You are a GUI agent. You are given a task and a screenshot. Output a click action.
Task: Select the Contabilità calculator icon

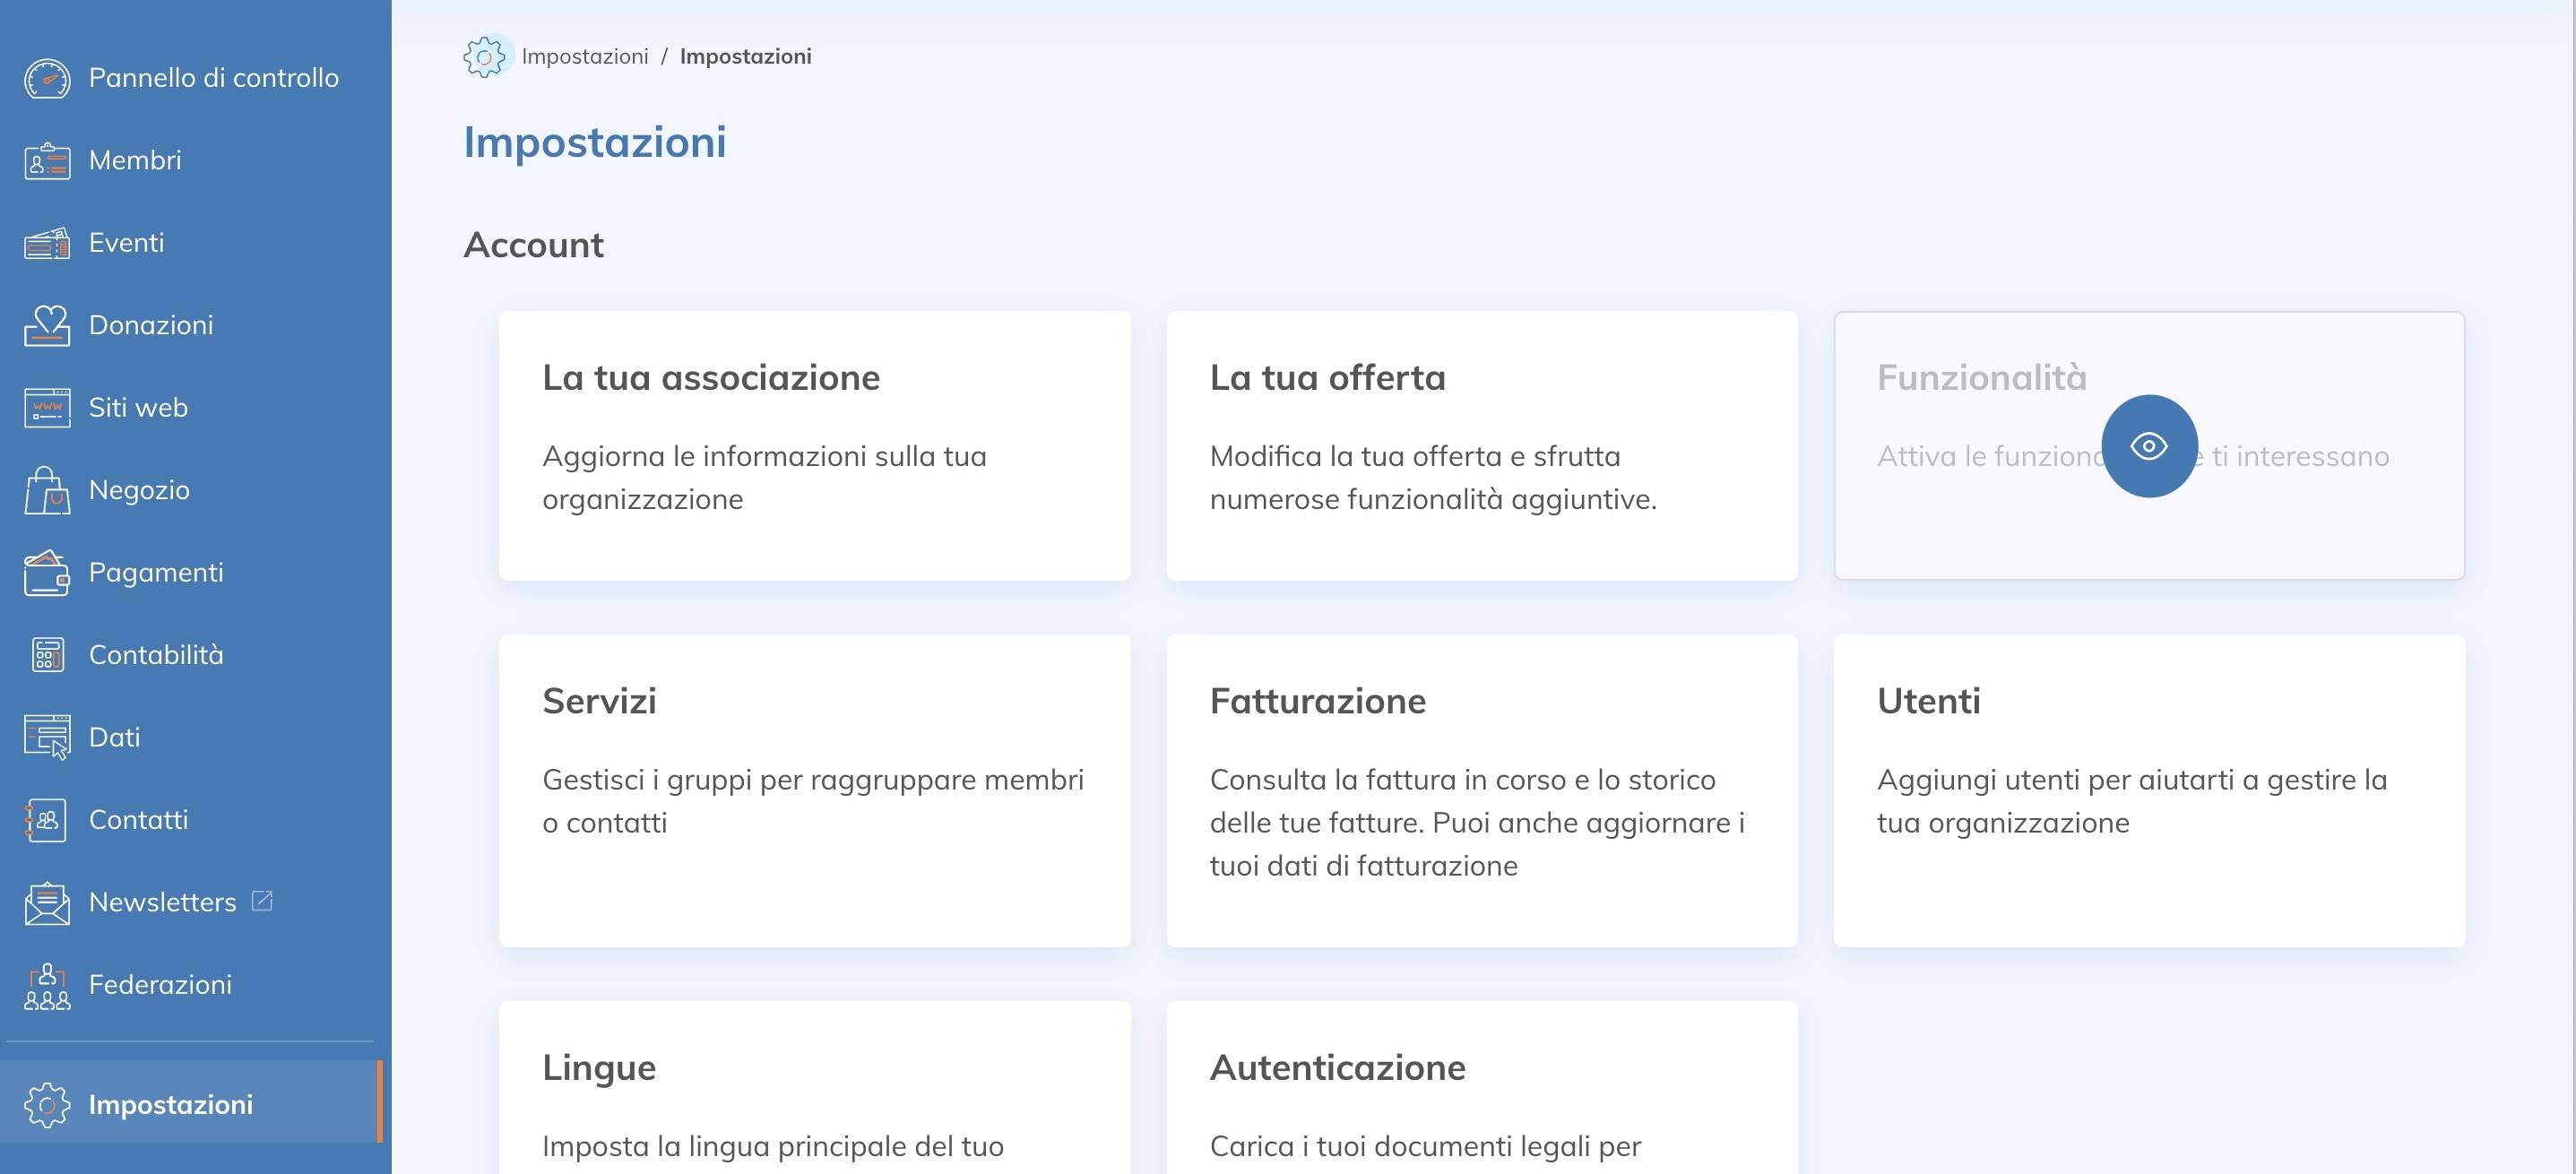[x=47, y=655]
